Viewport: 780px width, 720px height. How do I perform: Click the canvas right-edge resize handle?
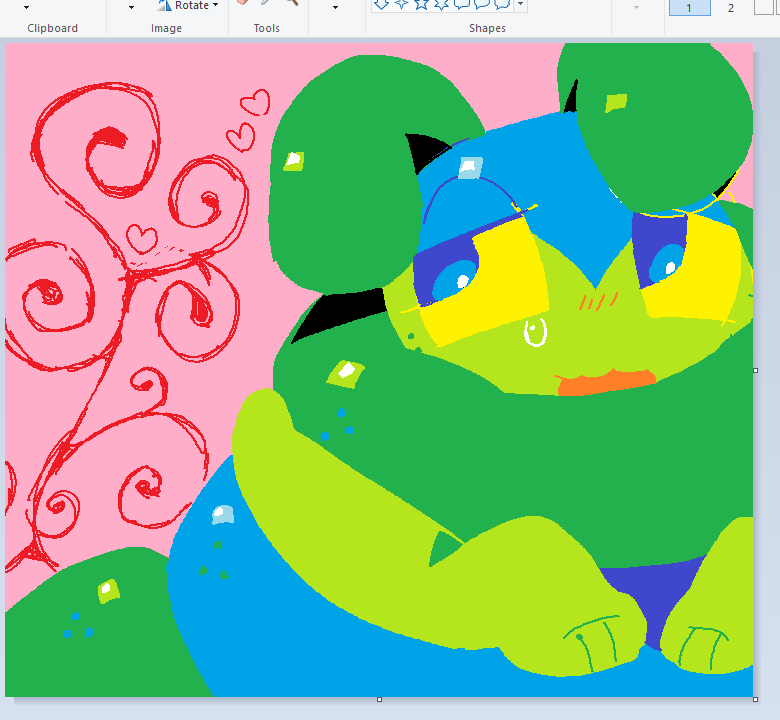pyautogui.click(x=756, y=370)
